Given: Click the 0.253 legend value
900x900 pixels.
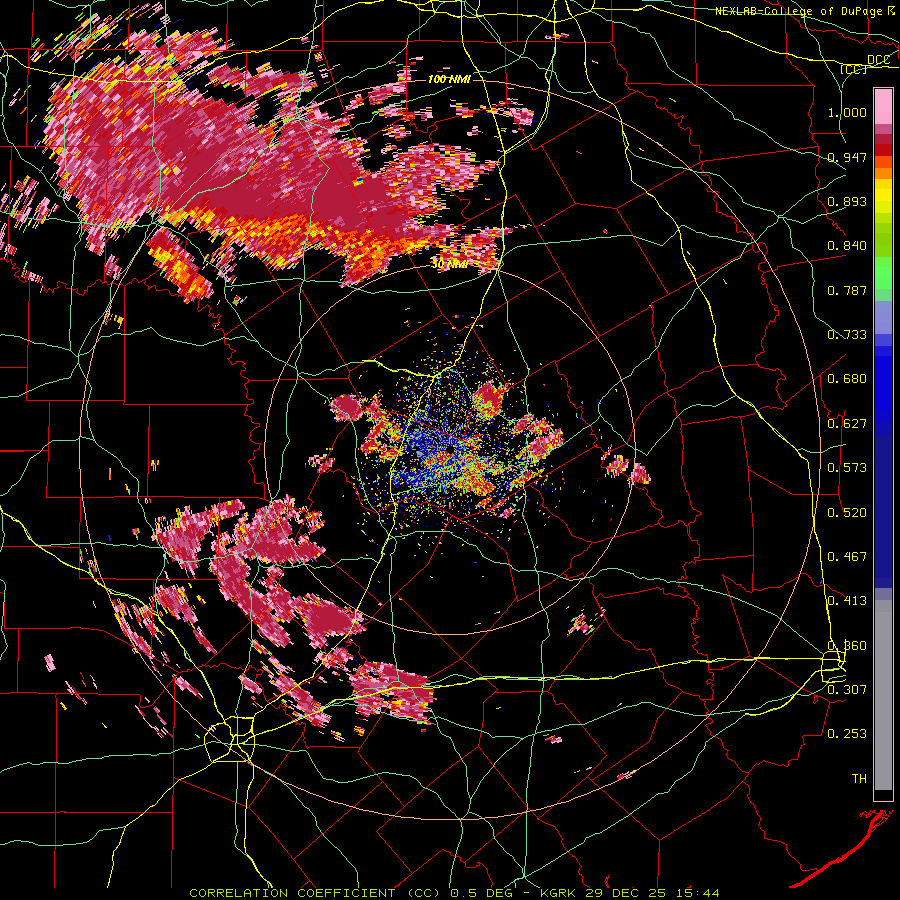Looking at the screenshot, I should tap(847, 734).
